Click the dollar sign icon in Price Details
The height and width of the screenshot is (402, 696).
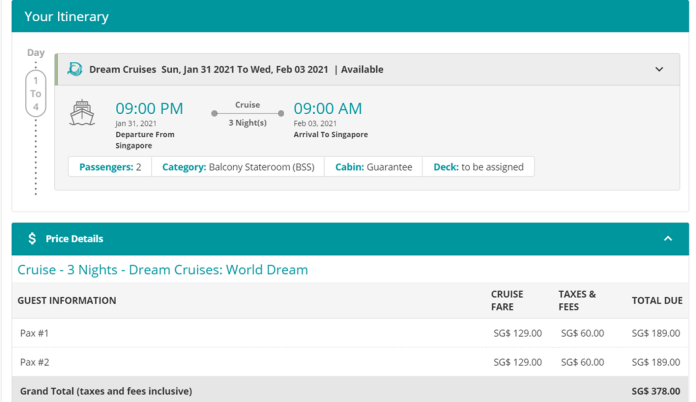click(x=32, y=239)
